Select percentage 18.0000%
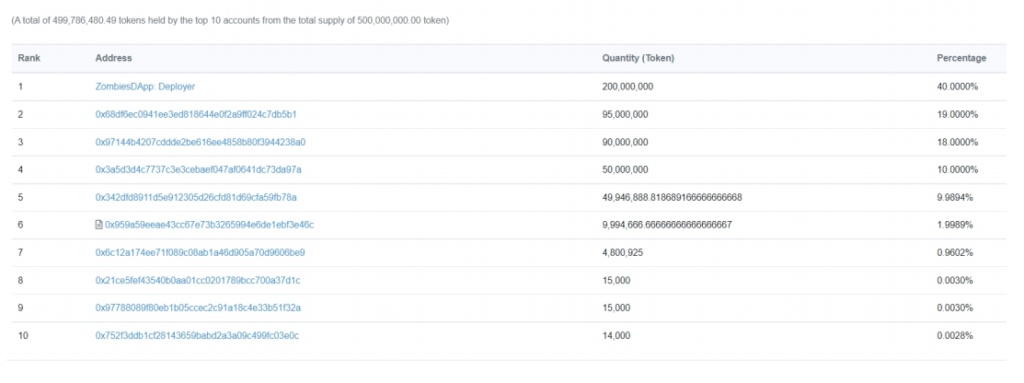 [957, 142]
